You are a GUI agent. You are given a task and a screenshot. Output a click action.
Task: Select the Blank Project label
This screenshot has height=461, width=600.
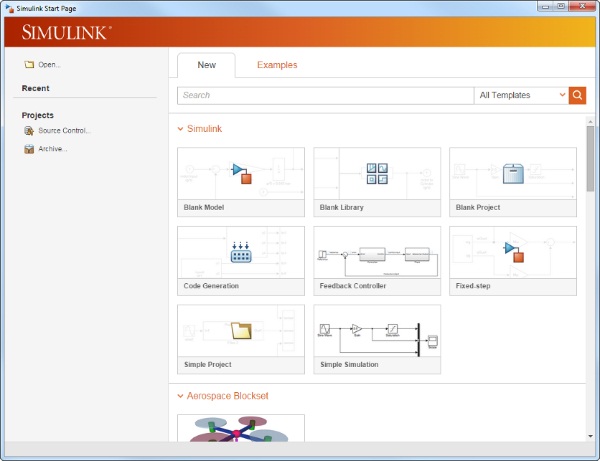(x=478, y=207)
